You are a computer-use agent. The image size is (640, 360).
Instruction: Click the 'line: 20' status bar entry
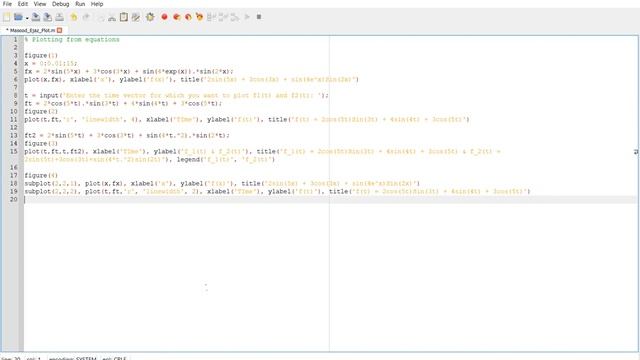11,358
